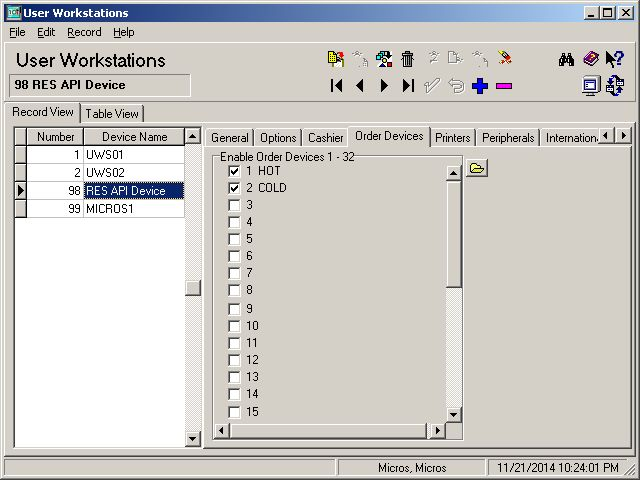Enable order device 5 checkbox

[234, 239]
